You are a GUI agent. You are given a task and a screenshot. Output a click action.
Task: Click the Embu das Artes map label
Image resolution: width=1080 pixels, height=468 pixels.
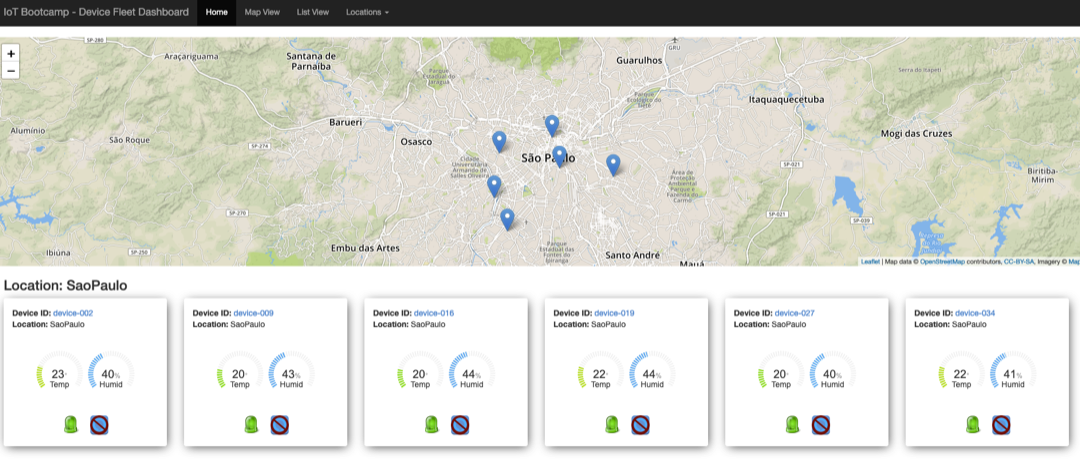click(x=365, y=248)
